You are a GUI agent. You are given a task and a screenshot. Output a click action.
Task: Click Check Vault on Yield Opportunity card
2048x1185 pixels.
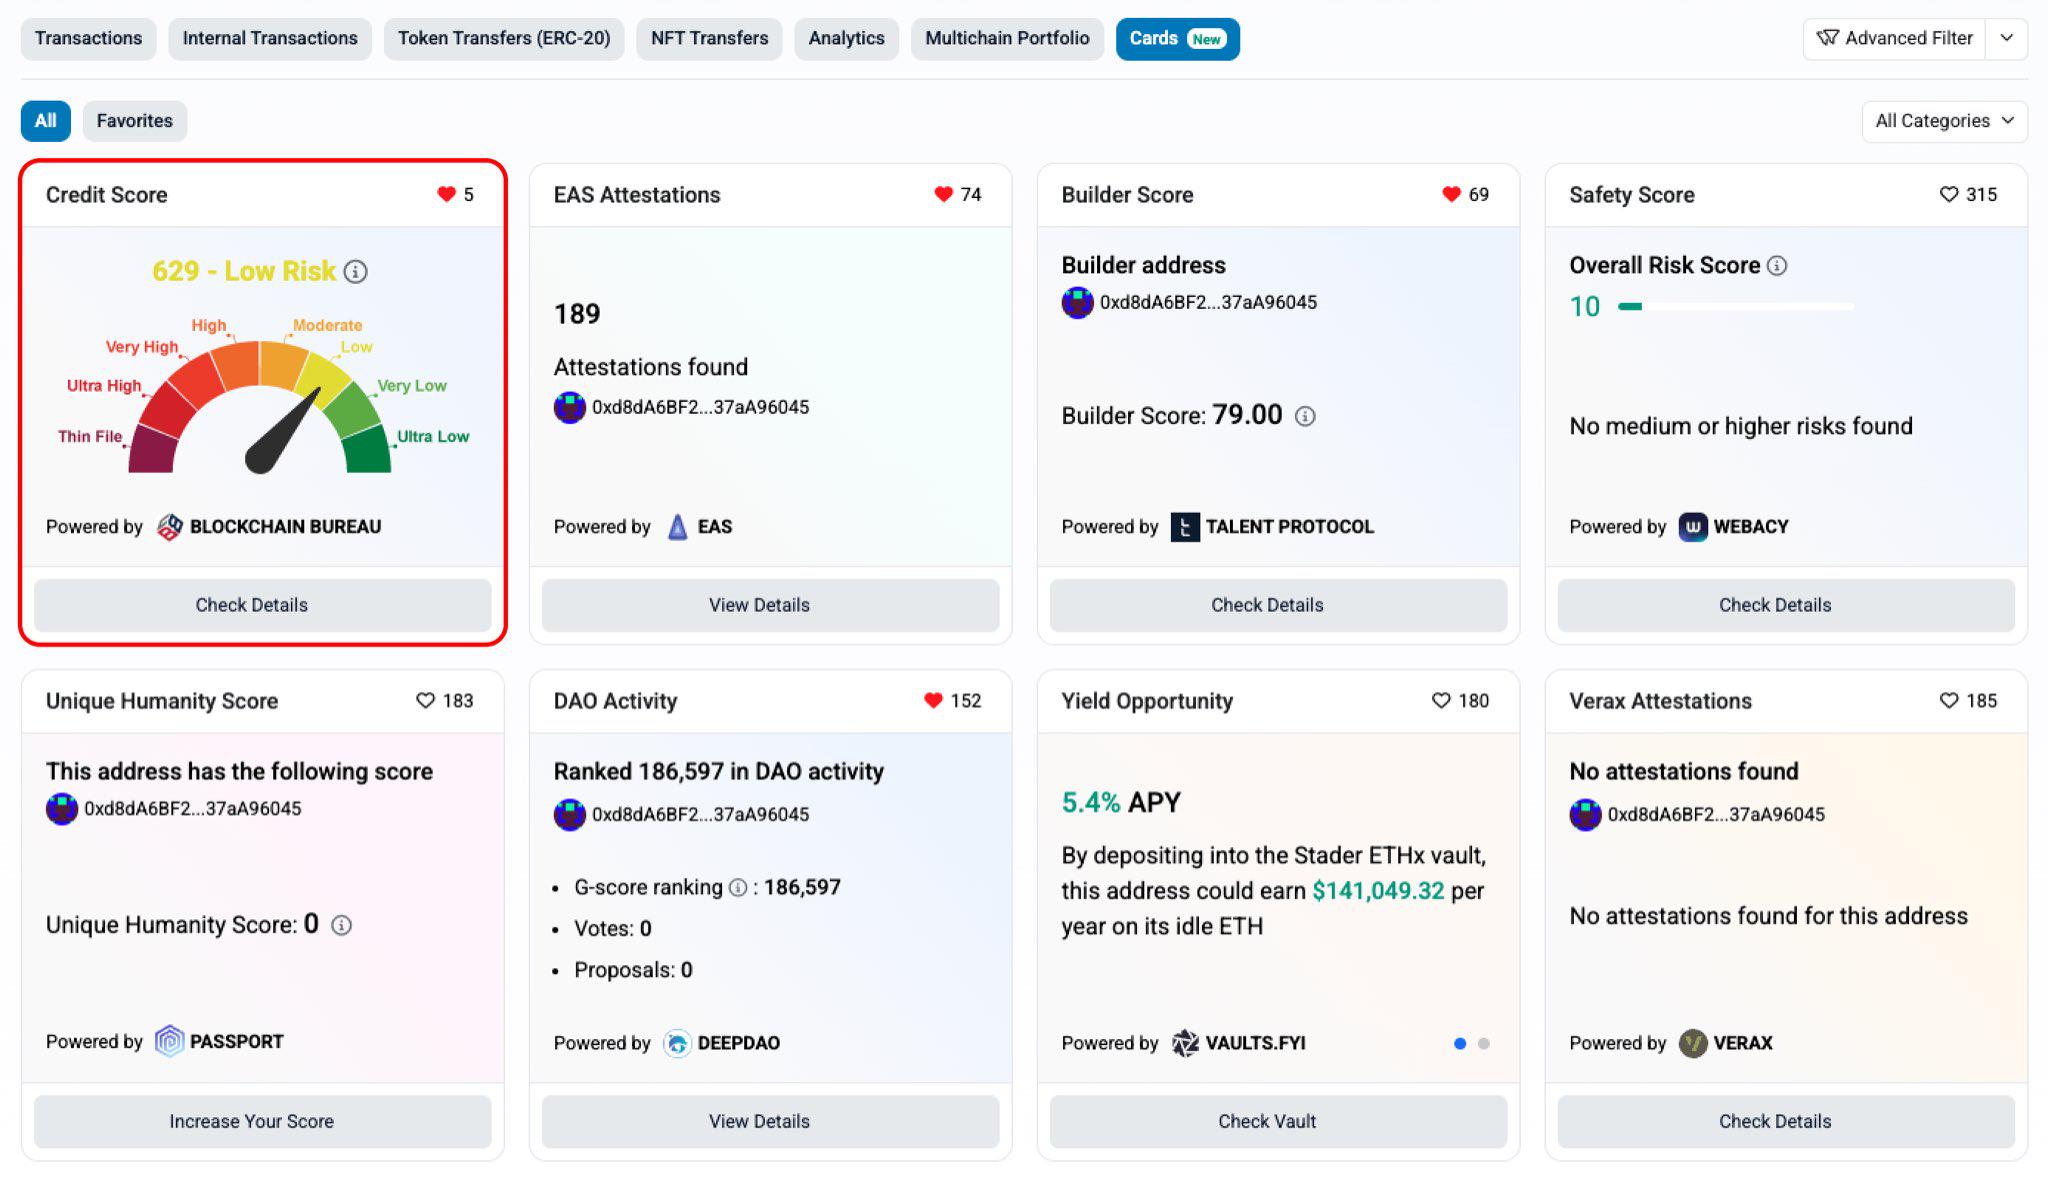click(x=1267, y=1121)
